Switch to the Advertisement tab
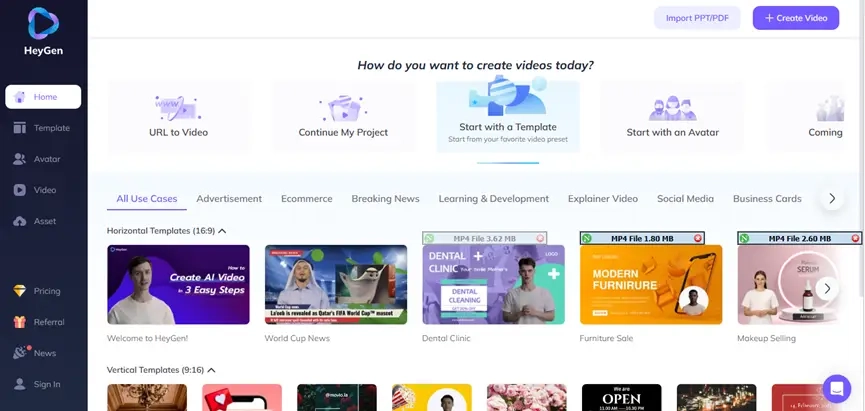 (229, 199)
